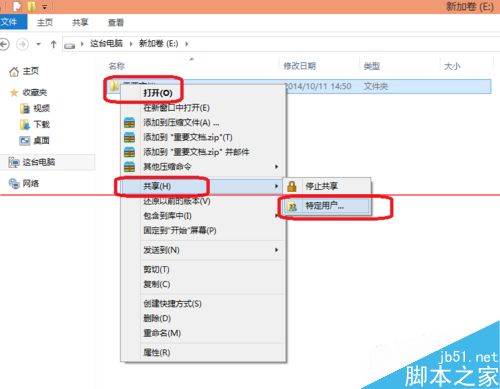The image size is (500, 389).
Task: Select 网络 in the navigation pane
Action: 31,183
